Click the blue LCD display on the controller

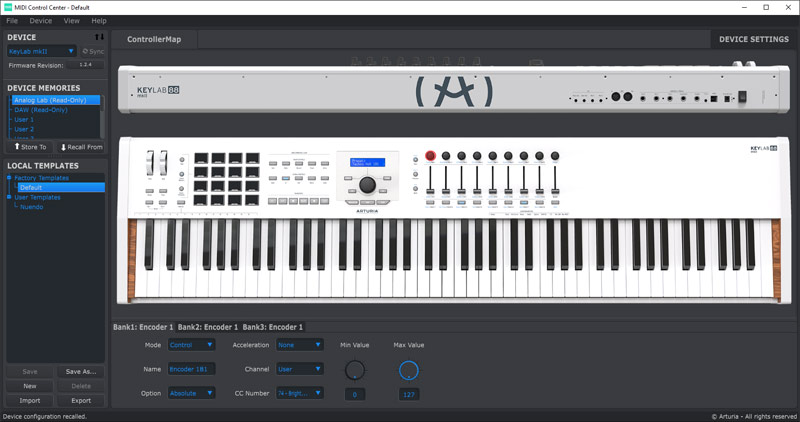pos(367,162)
